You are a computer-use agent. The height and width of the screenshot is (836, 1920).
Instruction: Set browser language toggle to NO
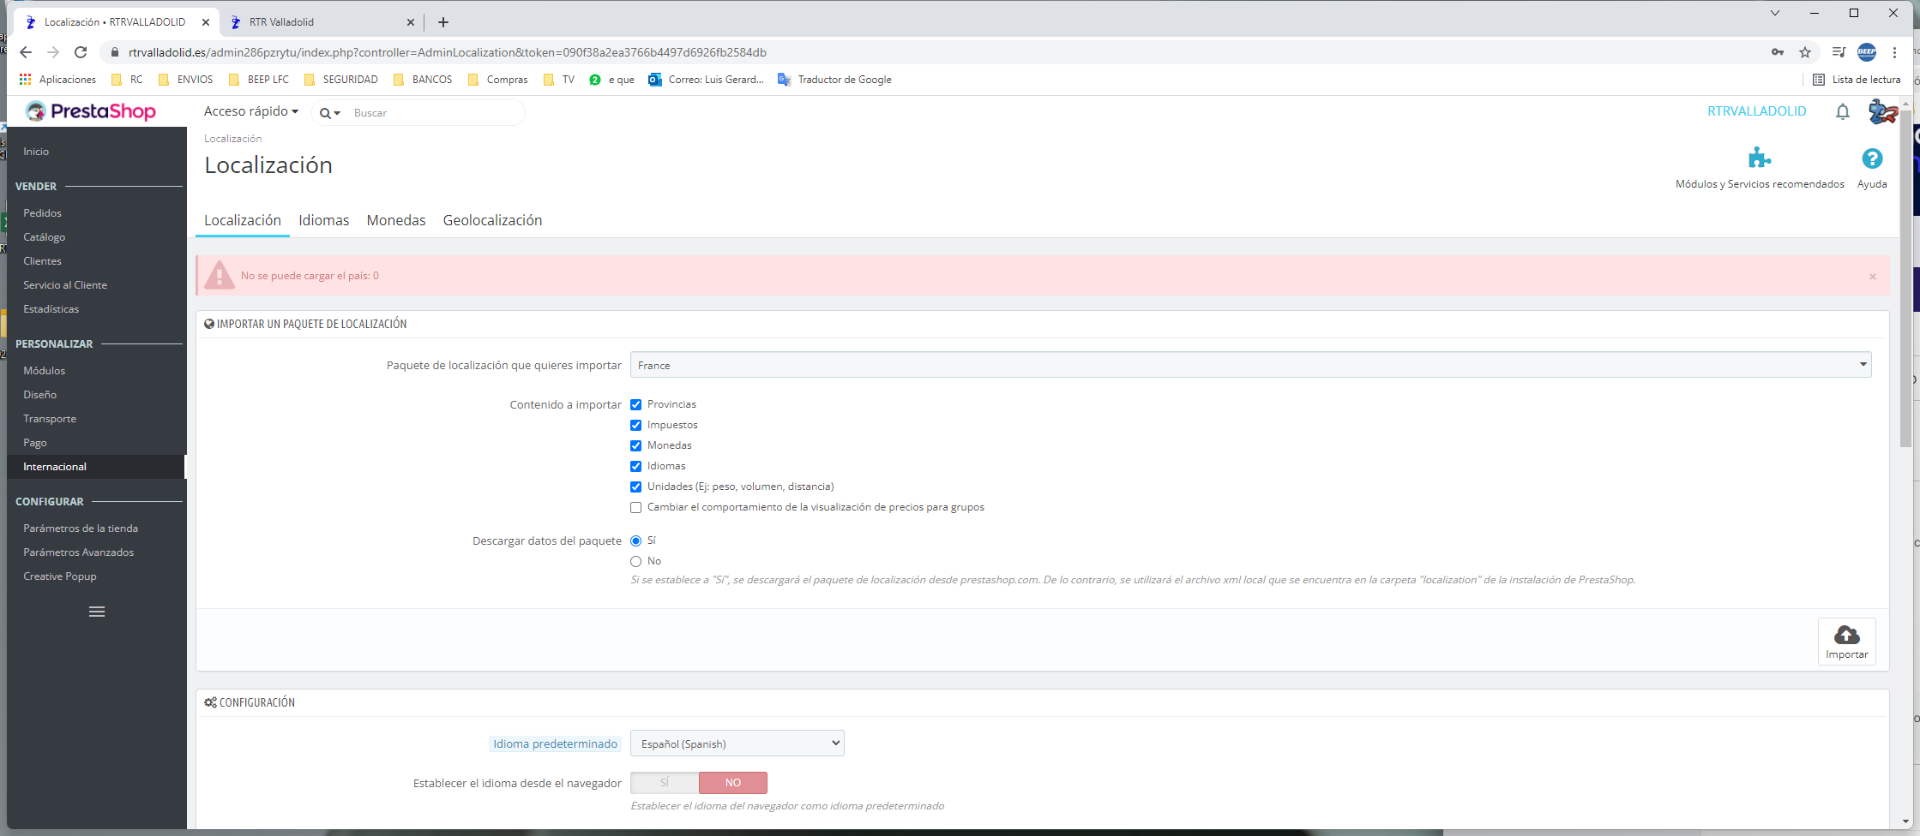coord(733,783)
